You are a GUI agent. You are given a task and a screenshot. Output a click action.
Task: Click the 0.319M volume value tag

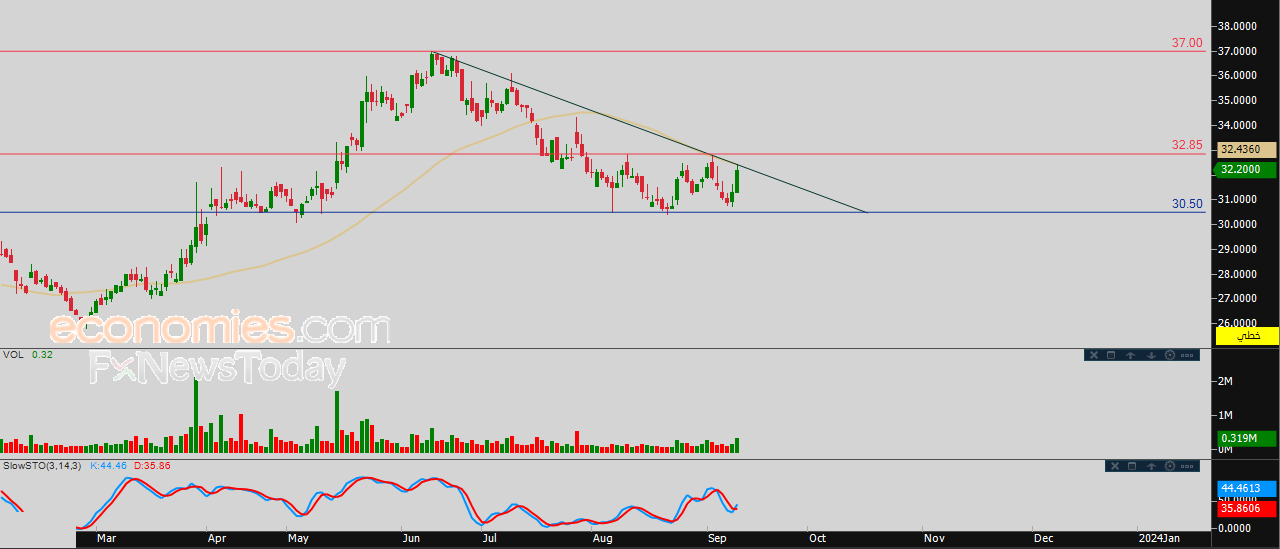point(1246,438)
